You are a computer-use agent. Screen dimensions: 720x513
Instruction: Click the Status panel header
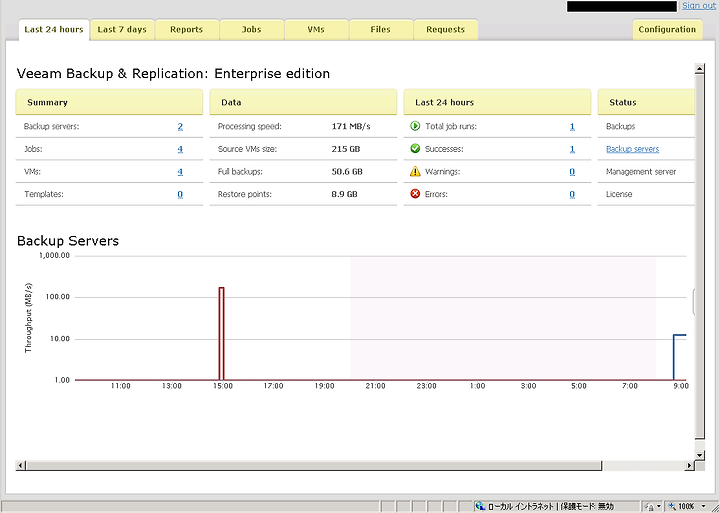point(647,102)
